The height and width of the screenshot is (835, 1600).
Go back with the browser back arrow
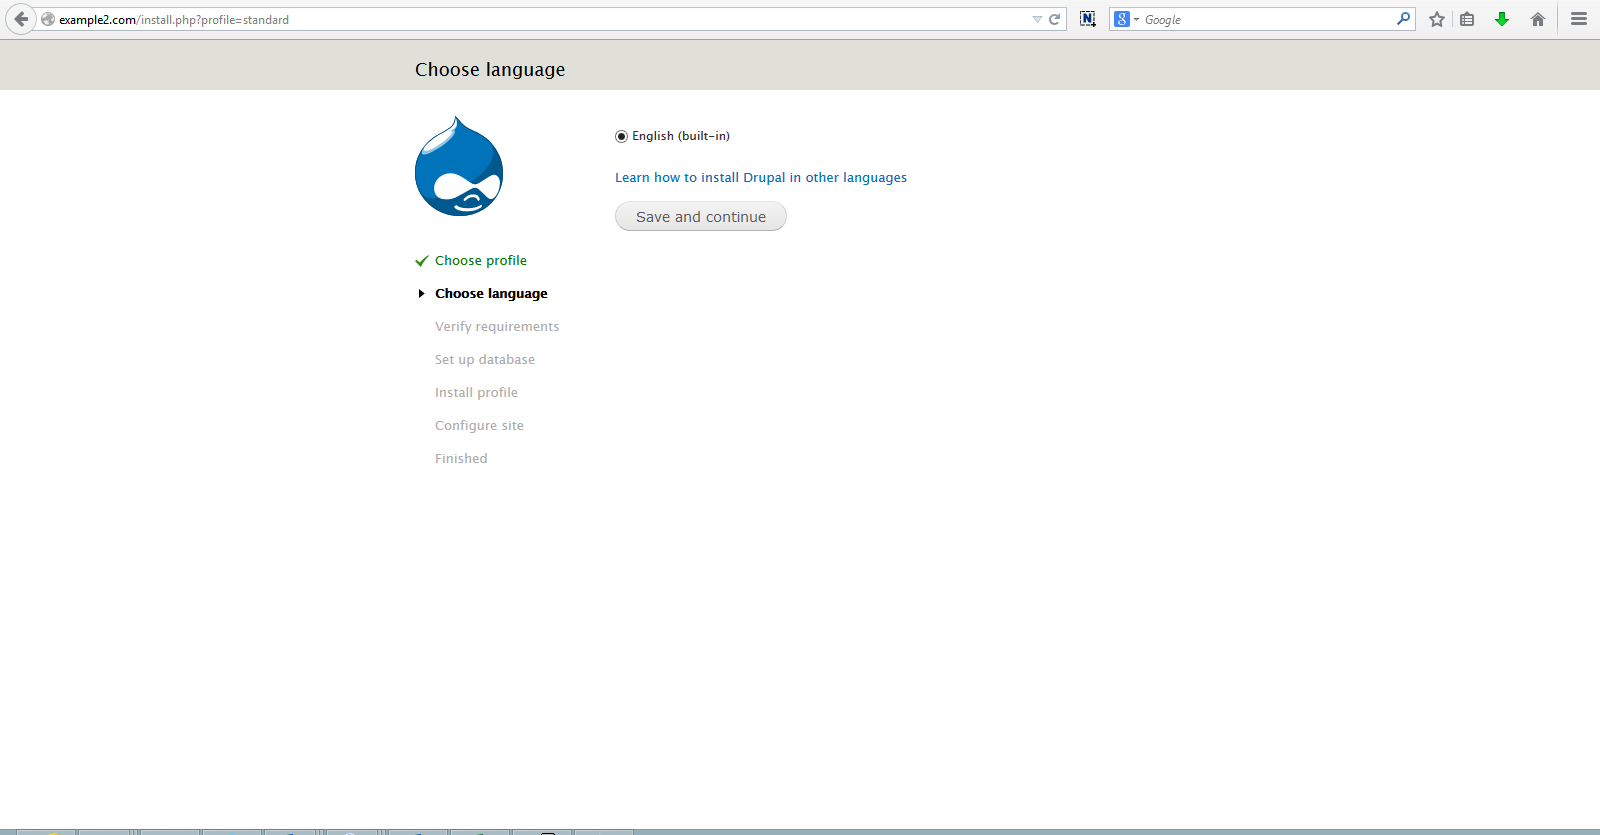click(21, 19)
